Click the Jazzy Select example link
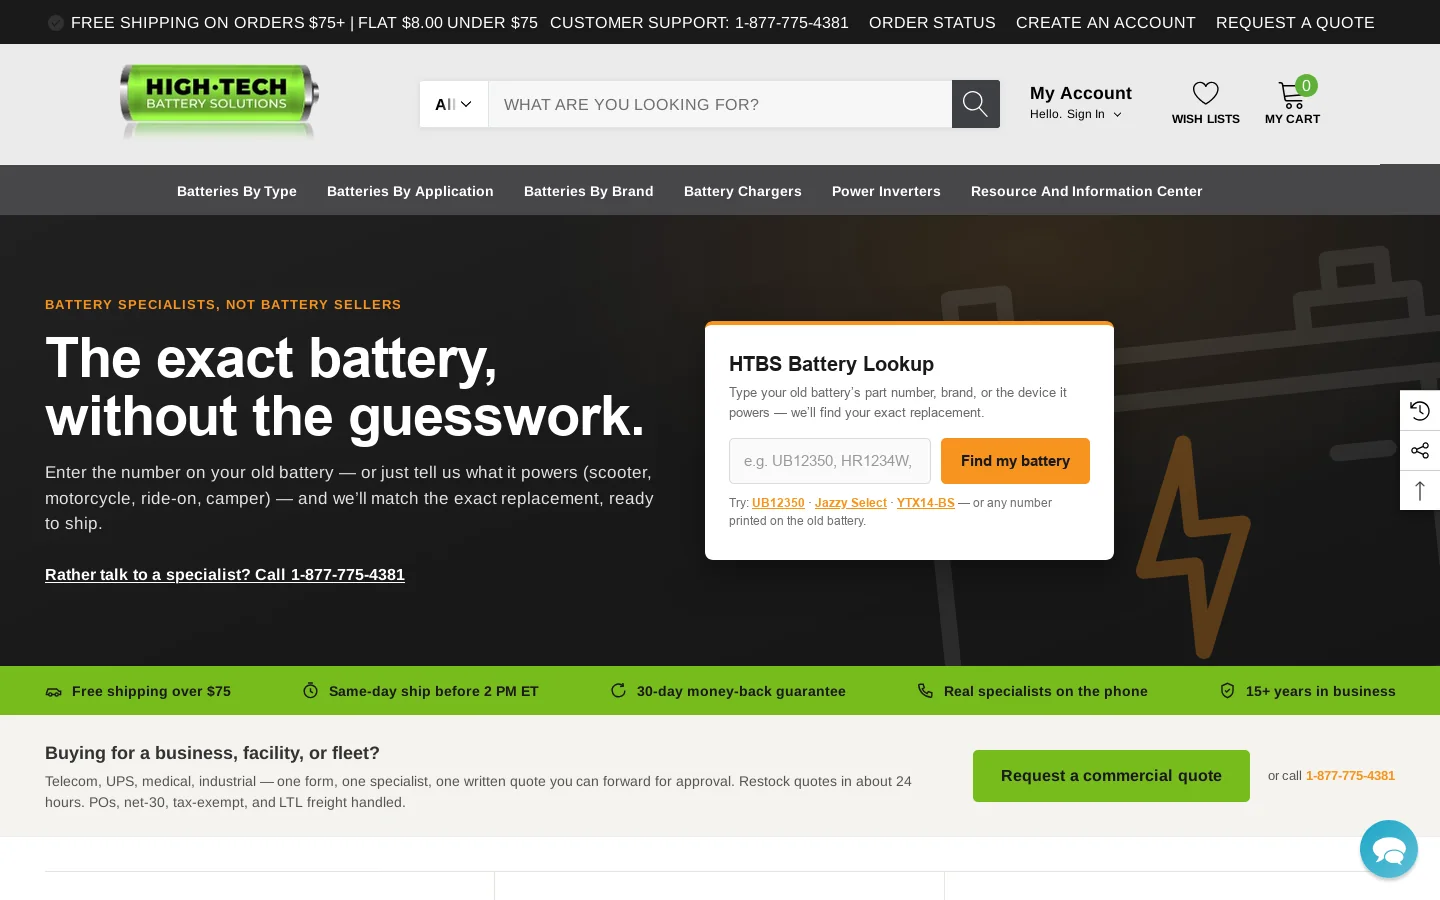Image resolution: width=1440 pixels, height=900 pixels. pos(851,503)
